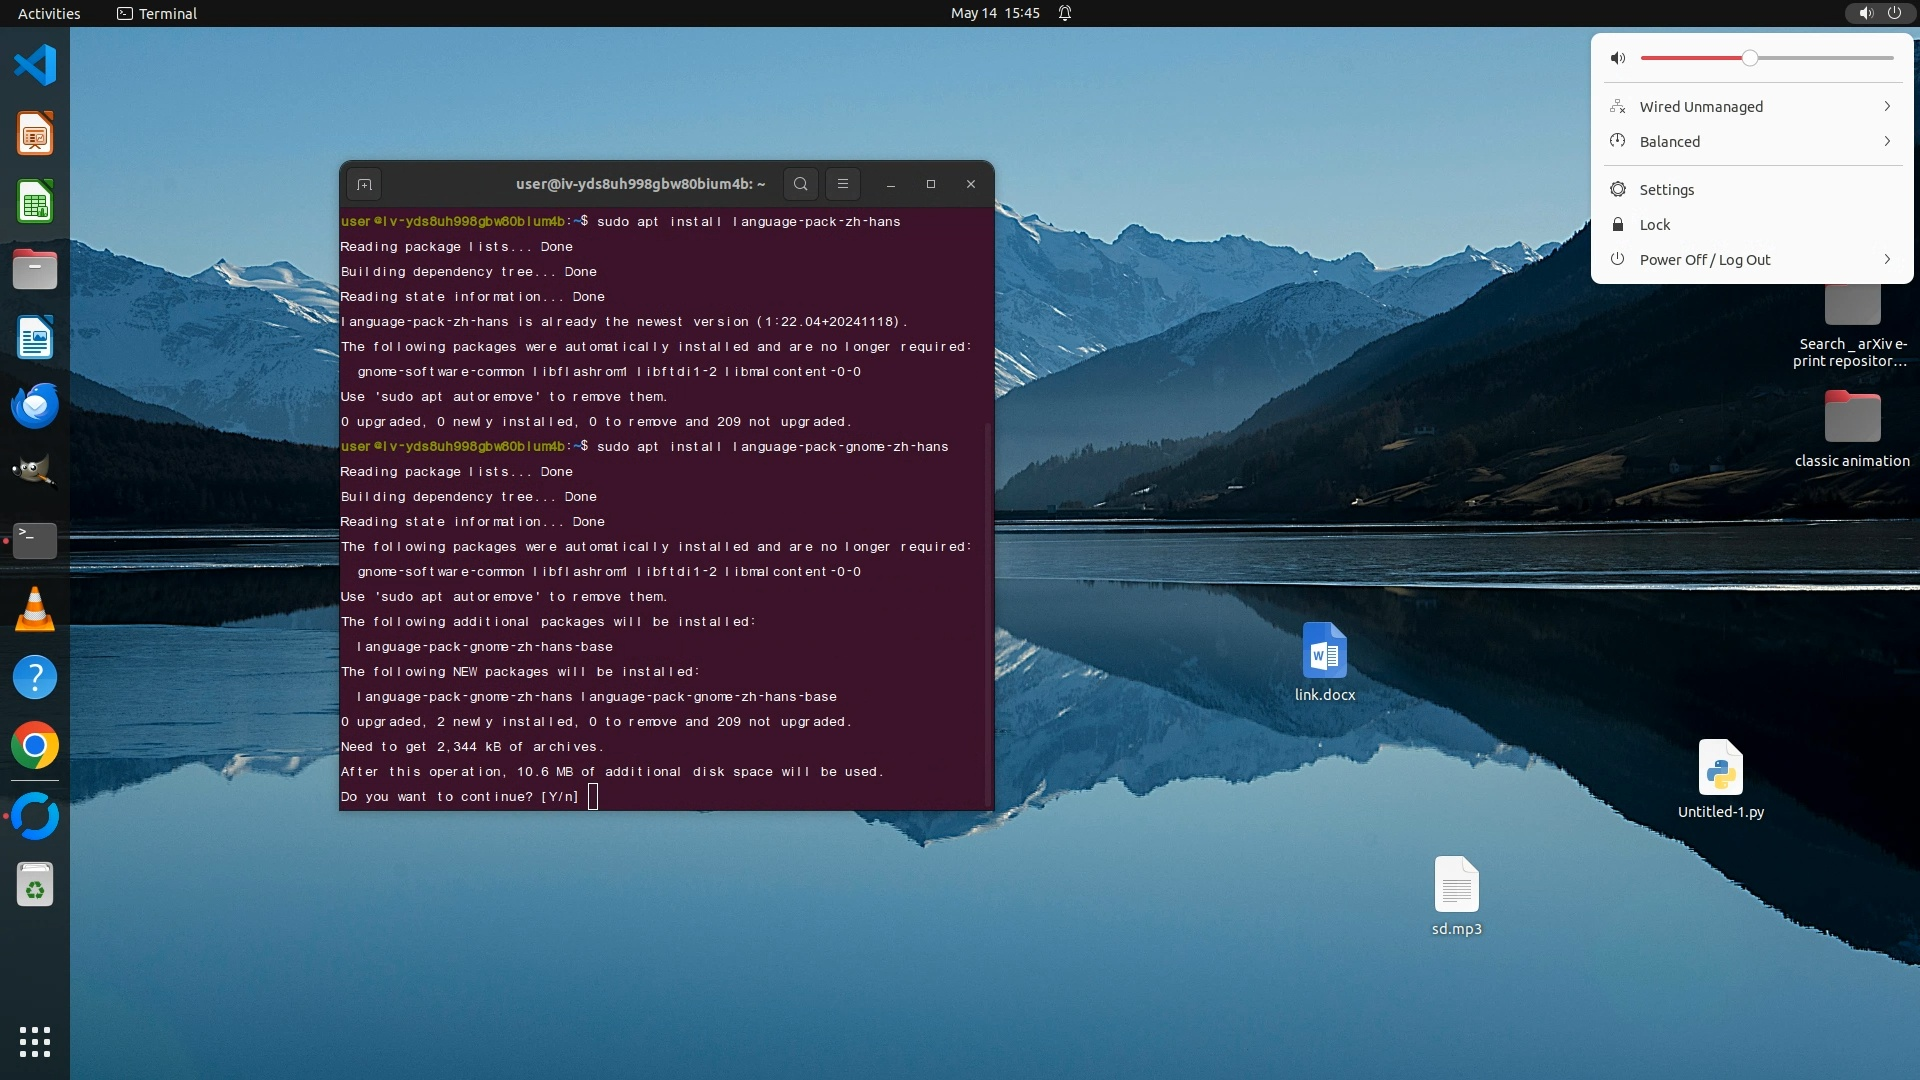
Task: Open the clock and calendar in the top bar
Action: tap(994, 13)
